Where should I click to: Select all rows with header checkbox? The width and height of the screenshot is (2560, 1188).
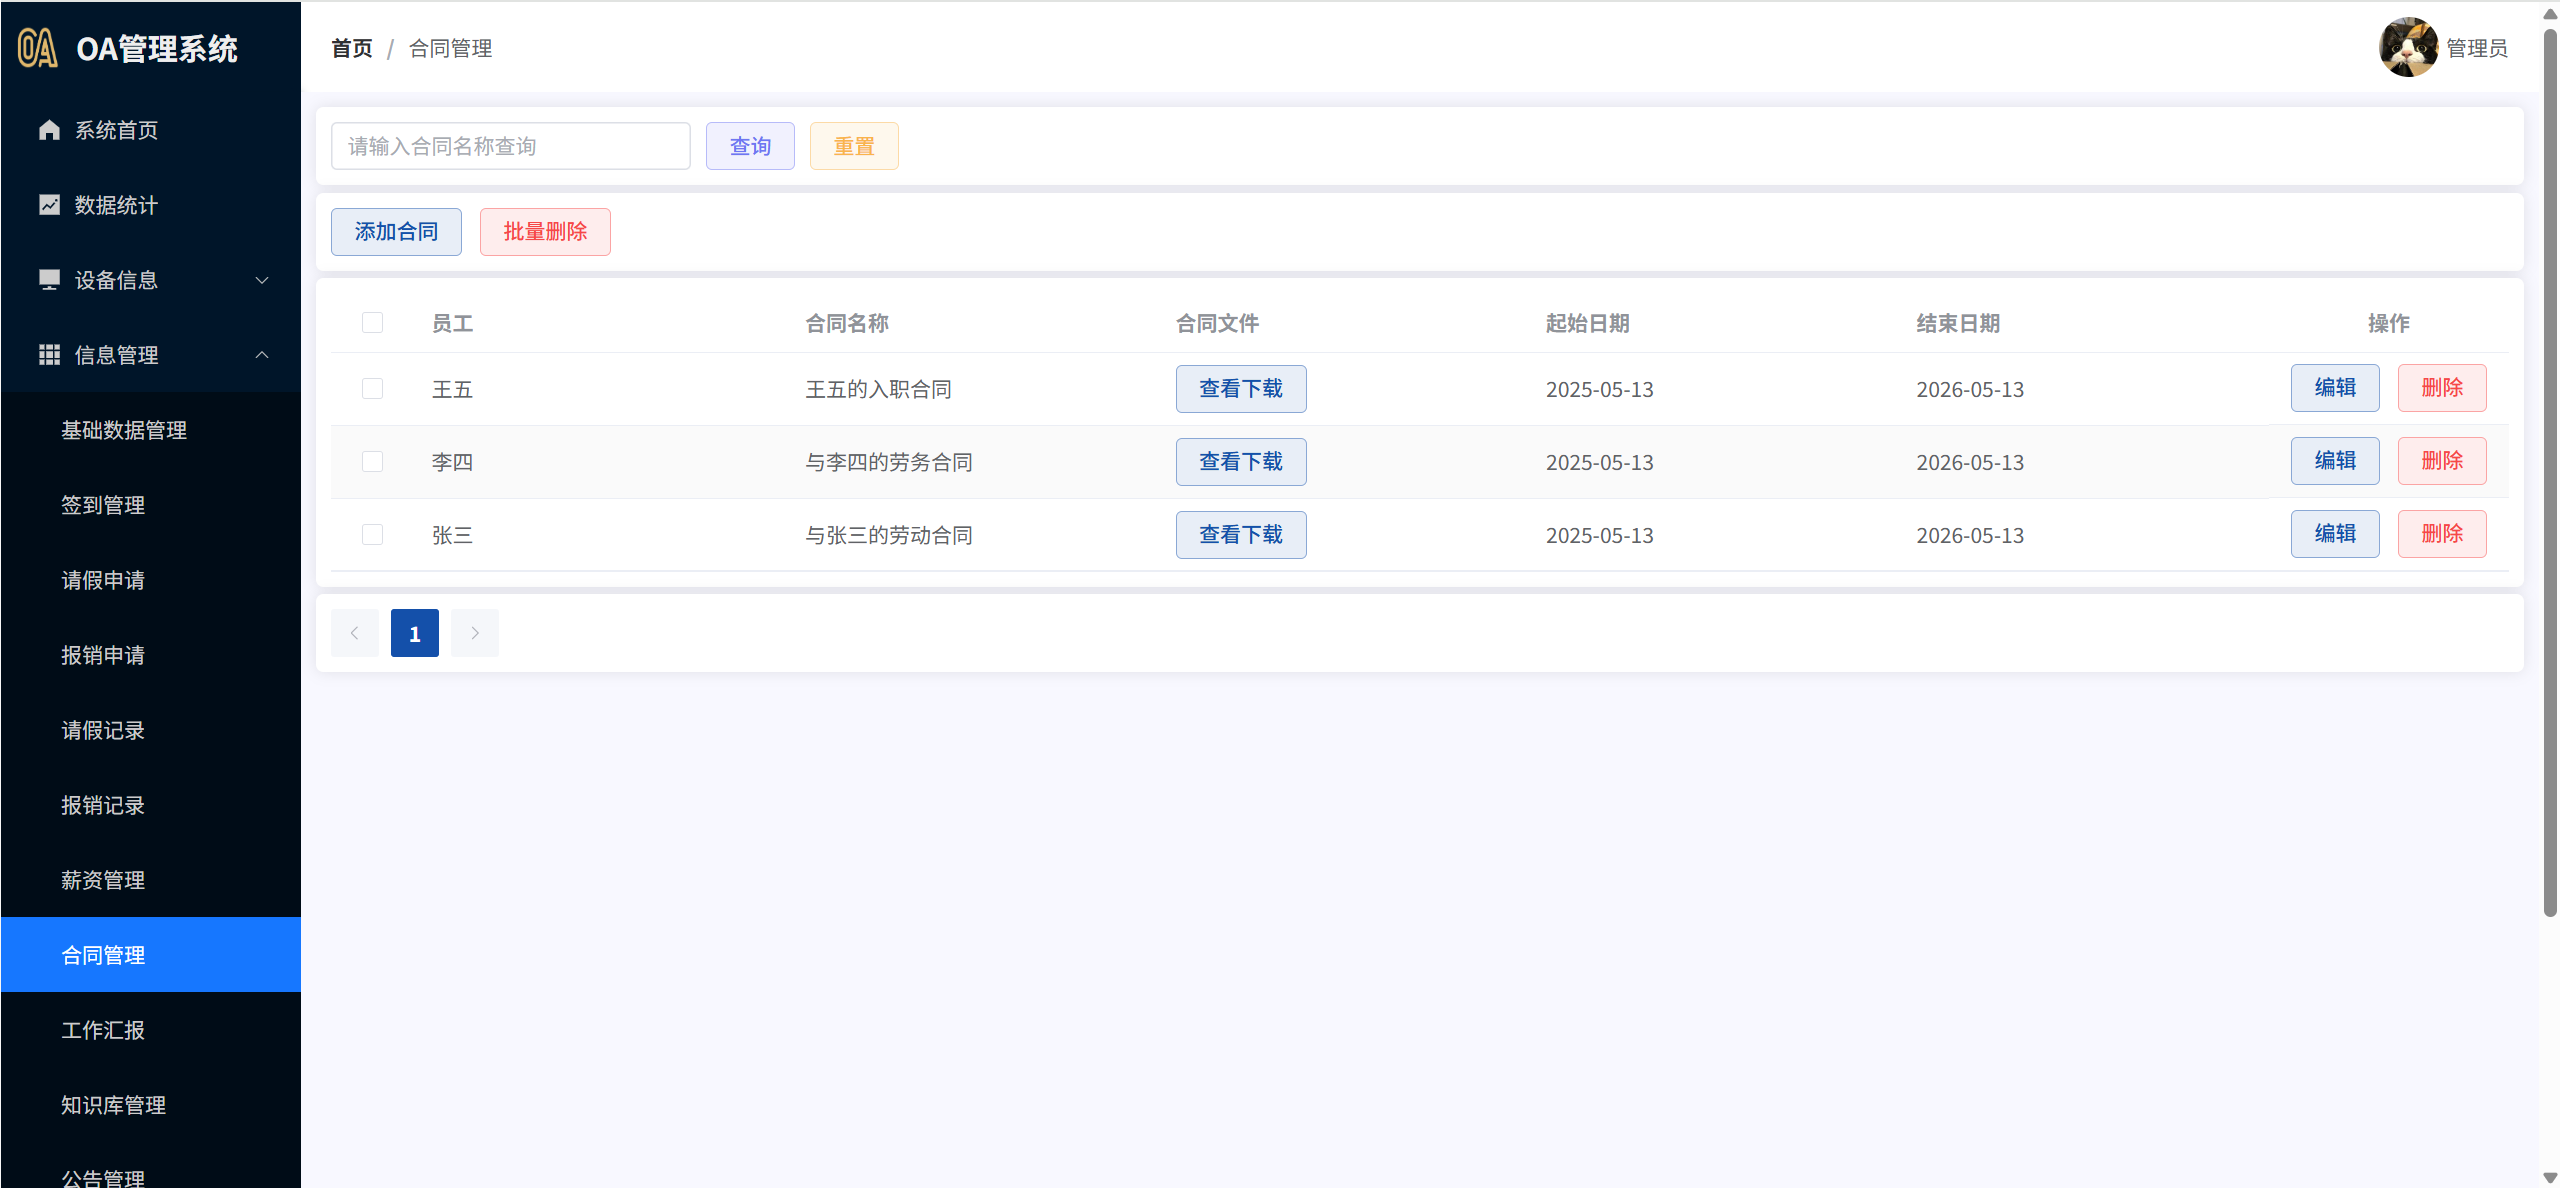372,323
